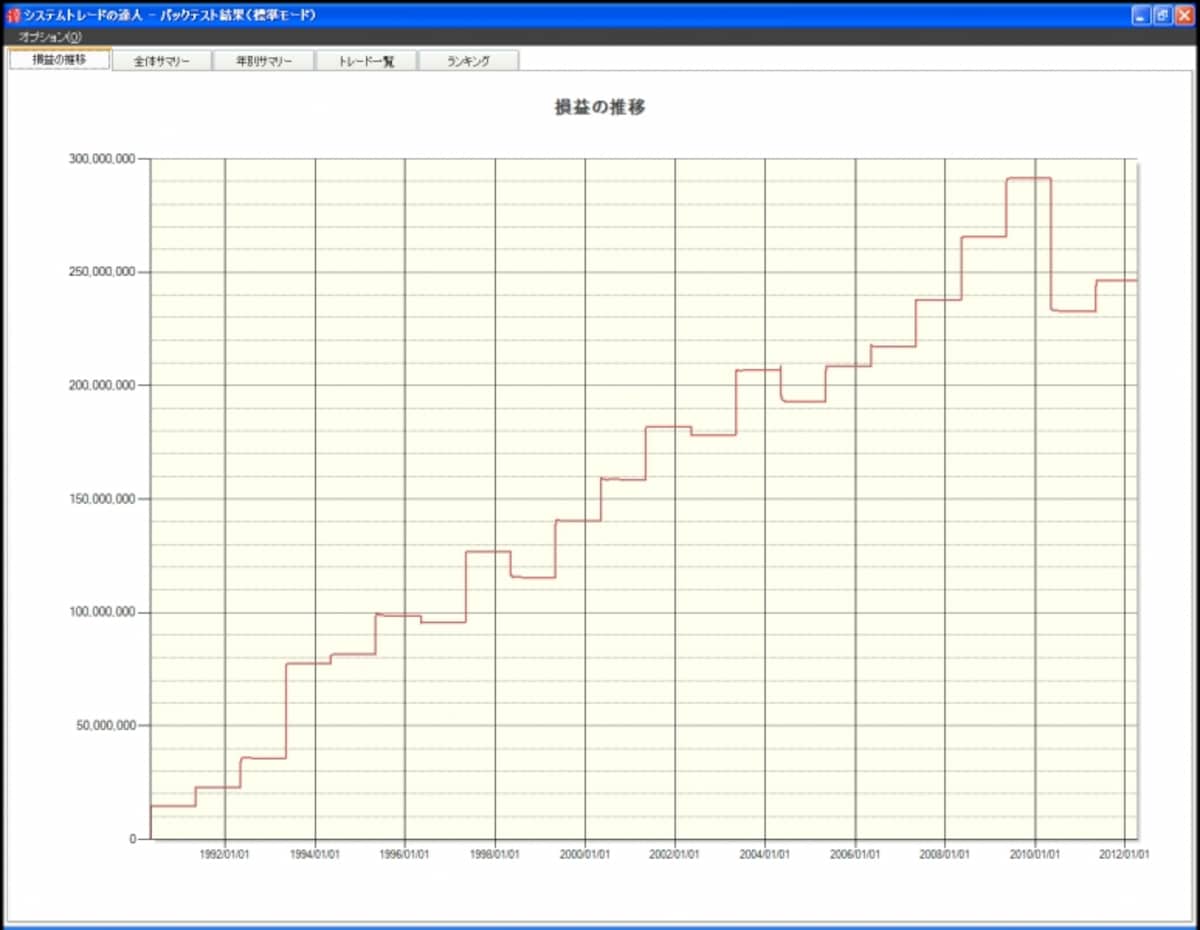Click the application icon in the title bar
The height and width of the screenshot is (930, 1200).
click(13, 15)
